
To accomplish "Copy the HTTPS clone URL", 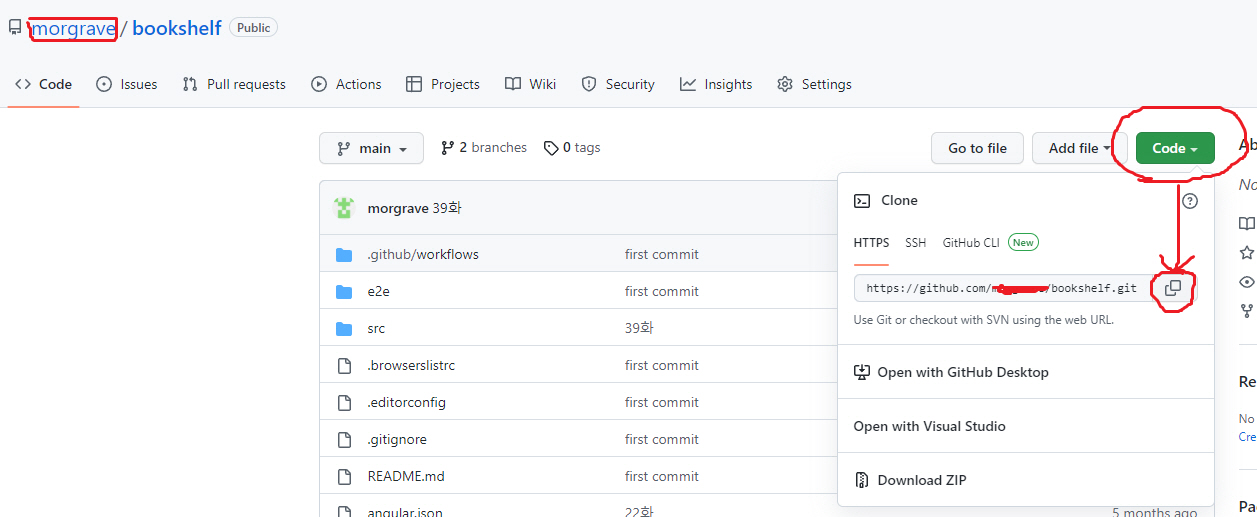I will [x=1173, y=288].
